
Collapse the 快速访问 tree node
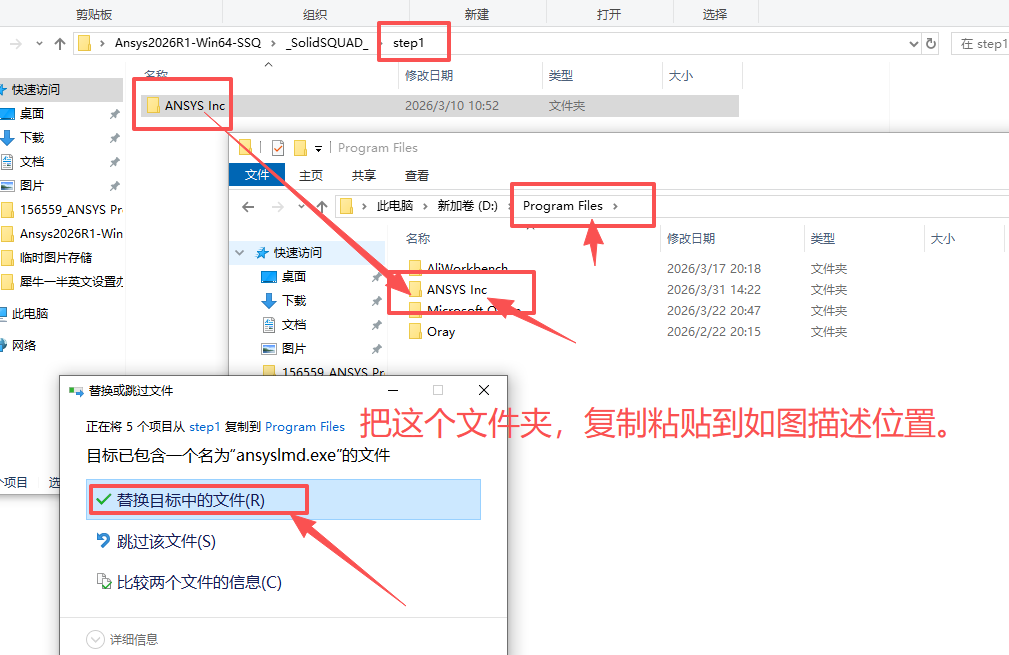pyautogui.click(x=239, y=252)
